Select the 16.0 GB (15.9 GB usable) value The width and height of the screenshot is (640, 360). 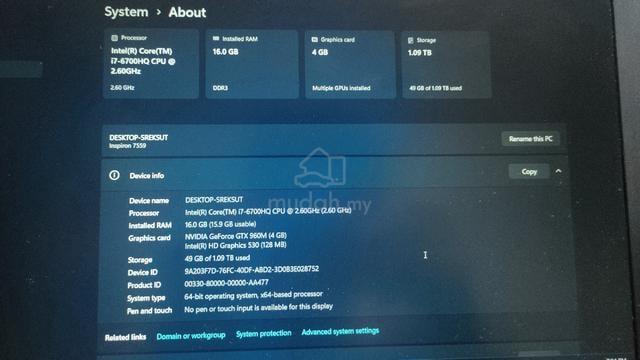(220, 224)
